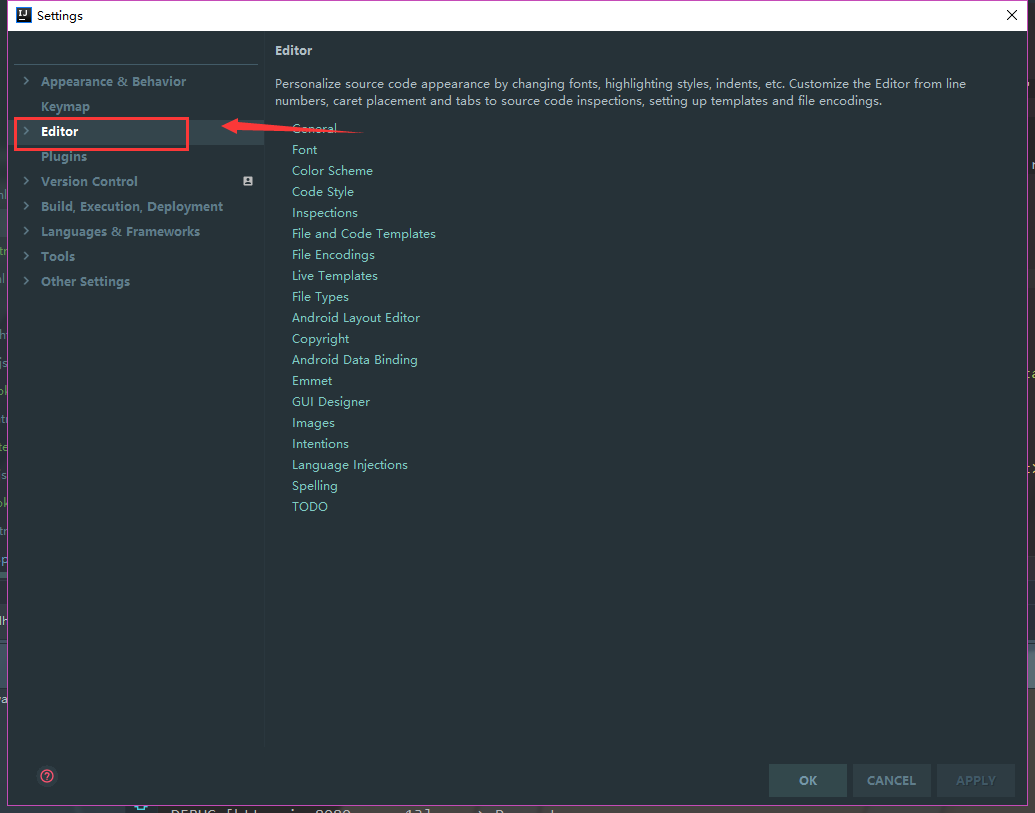The image size is (1035, 813).
Task: Select Plugins in the settings tree
Action: pos(63,156)
